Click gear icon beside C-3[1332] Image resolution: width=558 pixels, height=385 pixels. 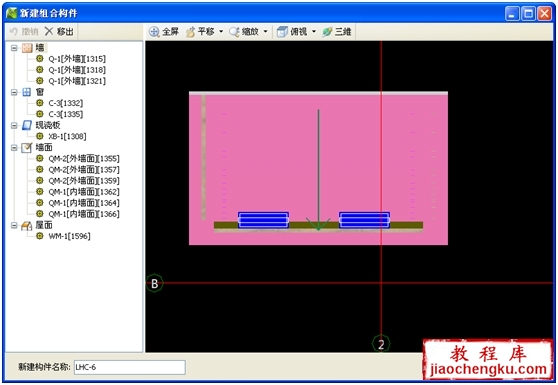point(40,103)
